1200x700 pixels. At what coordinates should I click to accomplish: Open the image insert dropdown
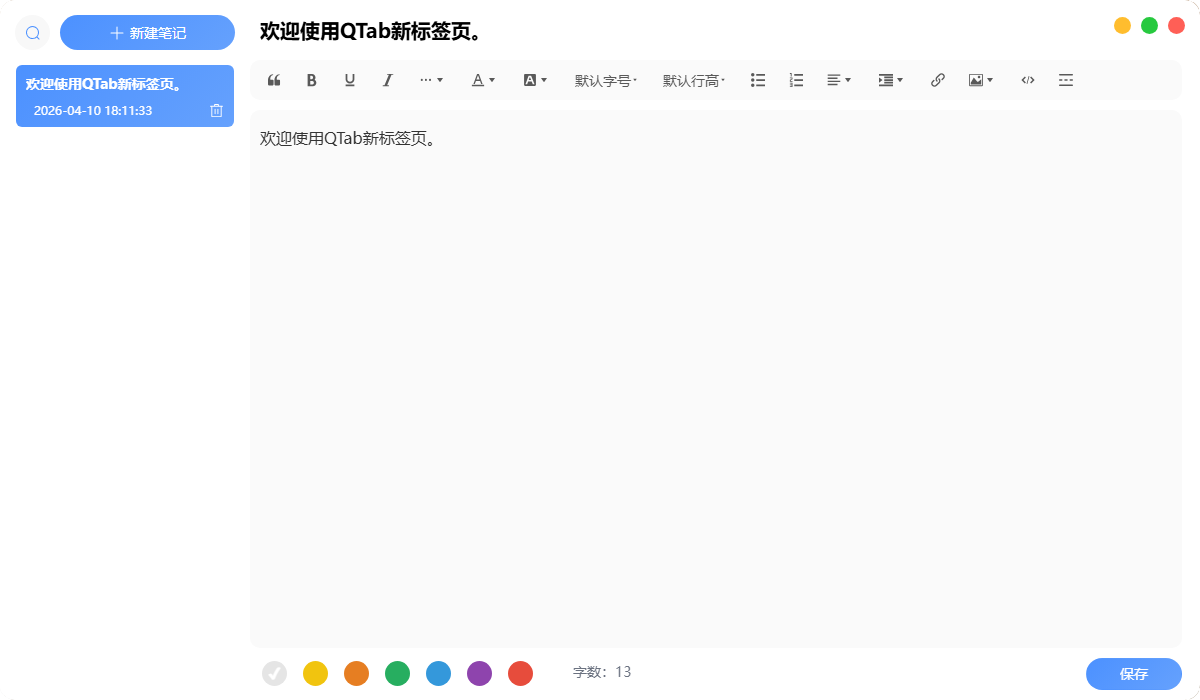981,80
